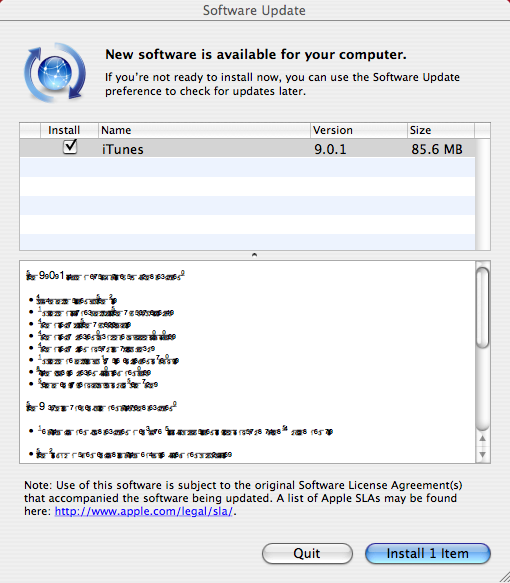Click the Software Update globe icon

tap(55, 73)
